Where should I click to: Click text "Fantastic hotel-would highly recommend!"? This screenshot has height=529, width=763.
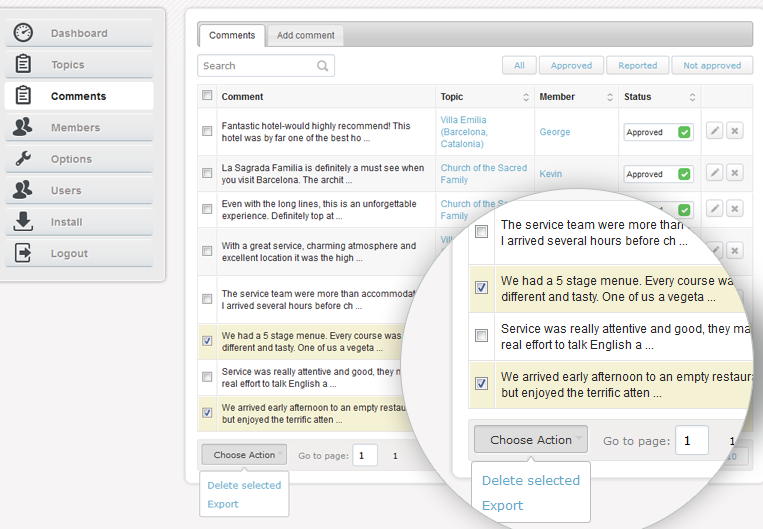306,126
